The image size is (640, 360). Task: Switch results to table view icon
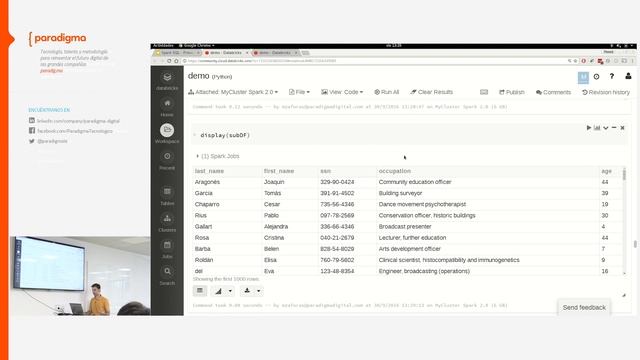[x=200, y=291]
